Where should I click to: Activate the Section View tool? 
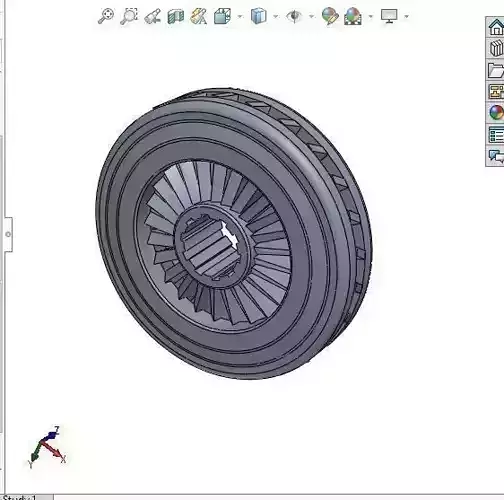[176, 16]
